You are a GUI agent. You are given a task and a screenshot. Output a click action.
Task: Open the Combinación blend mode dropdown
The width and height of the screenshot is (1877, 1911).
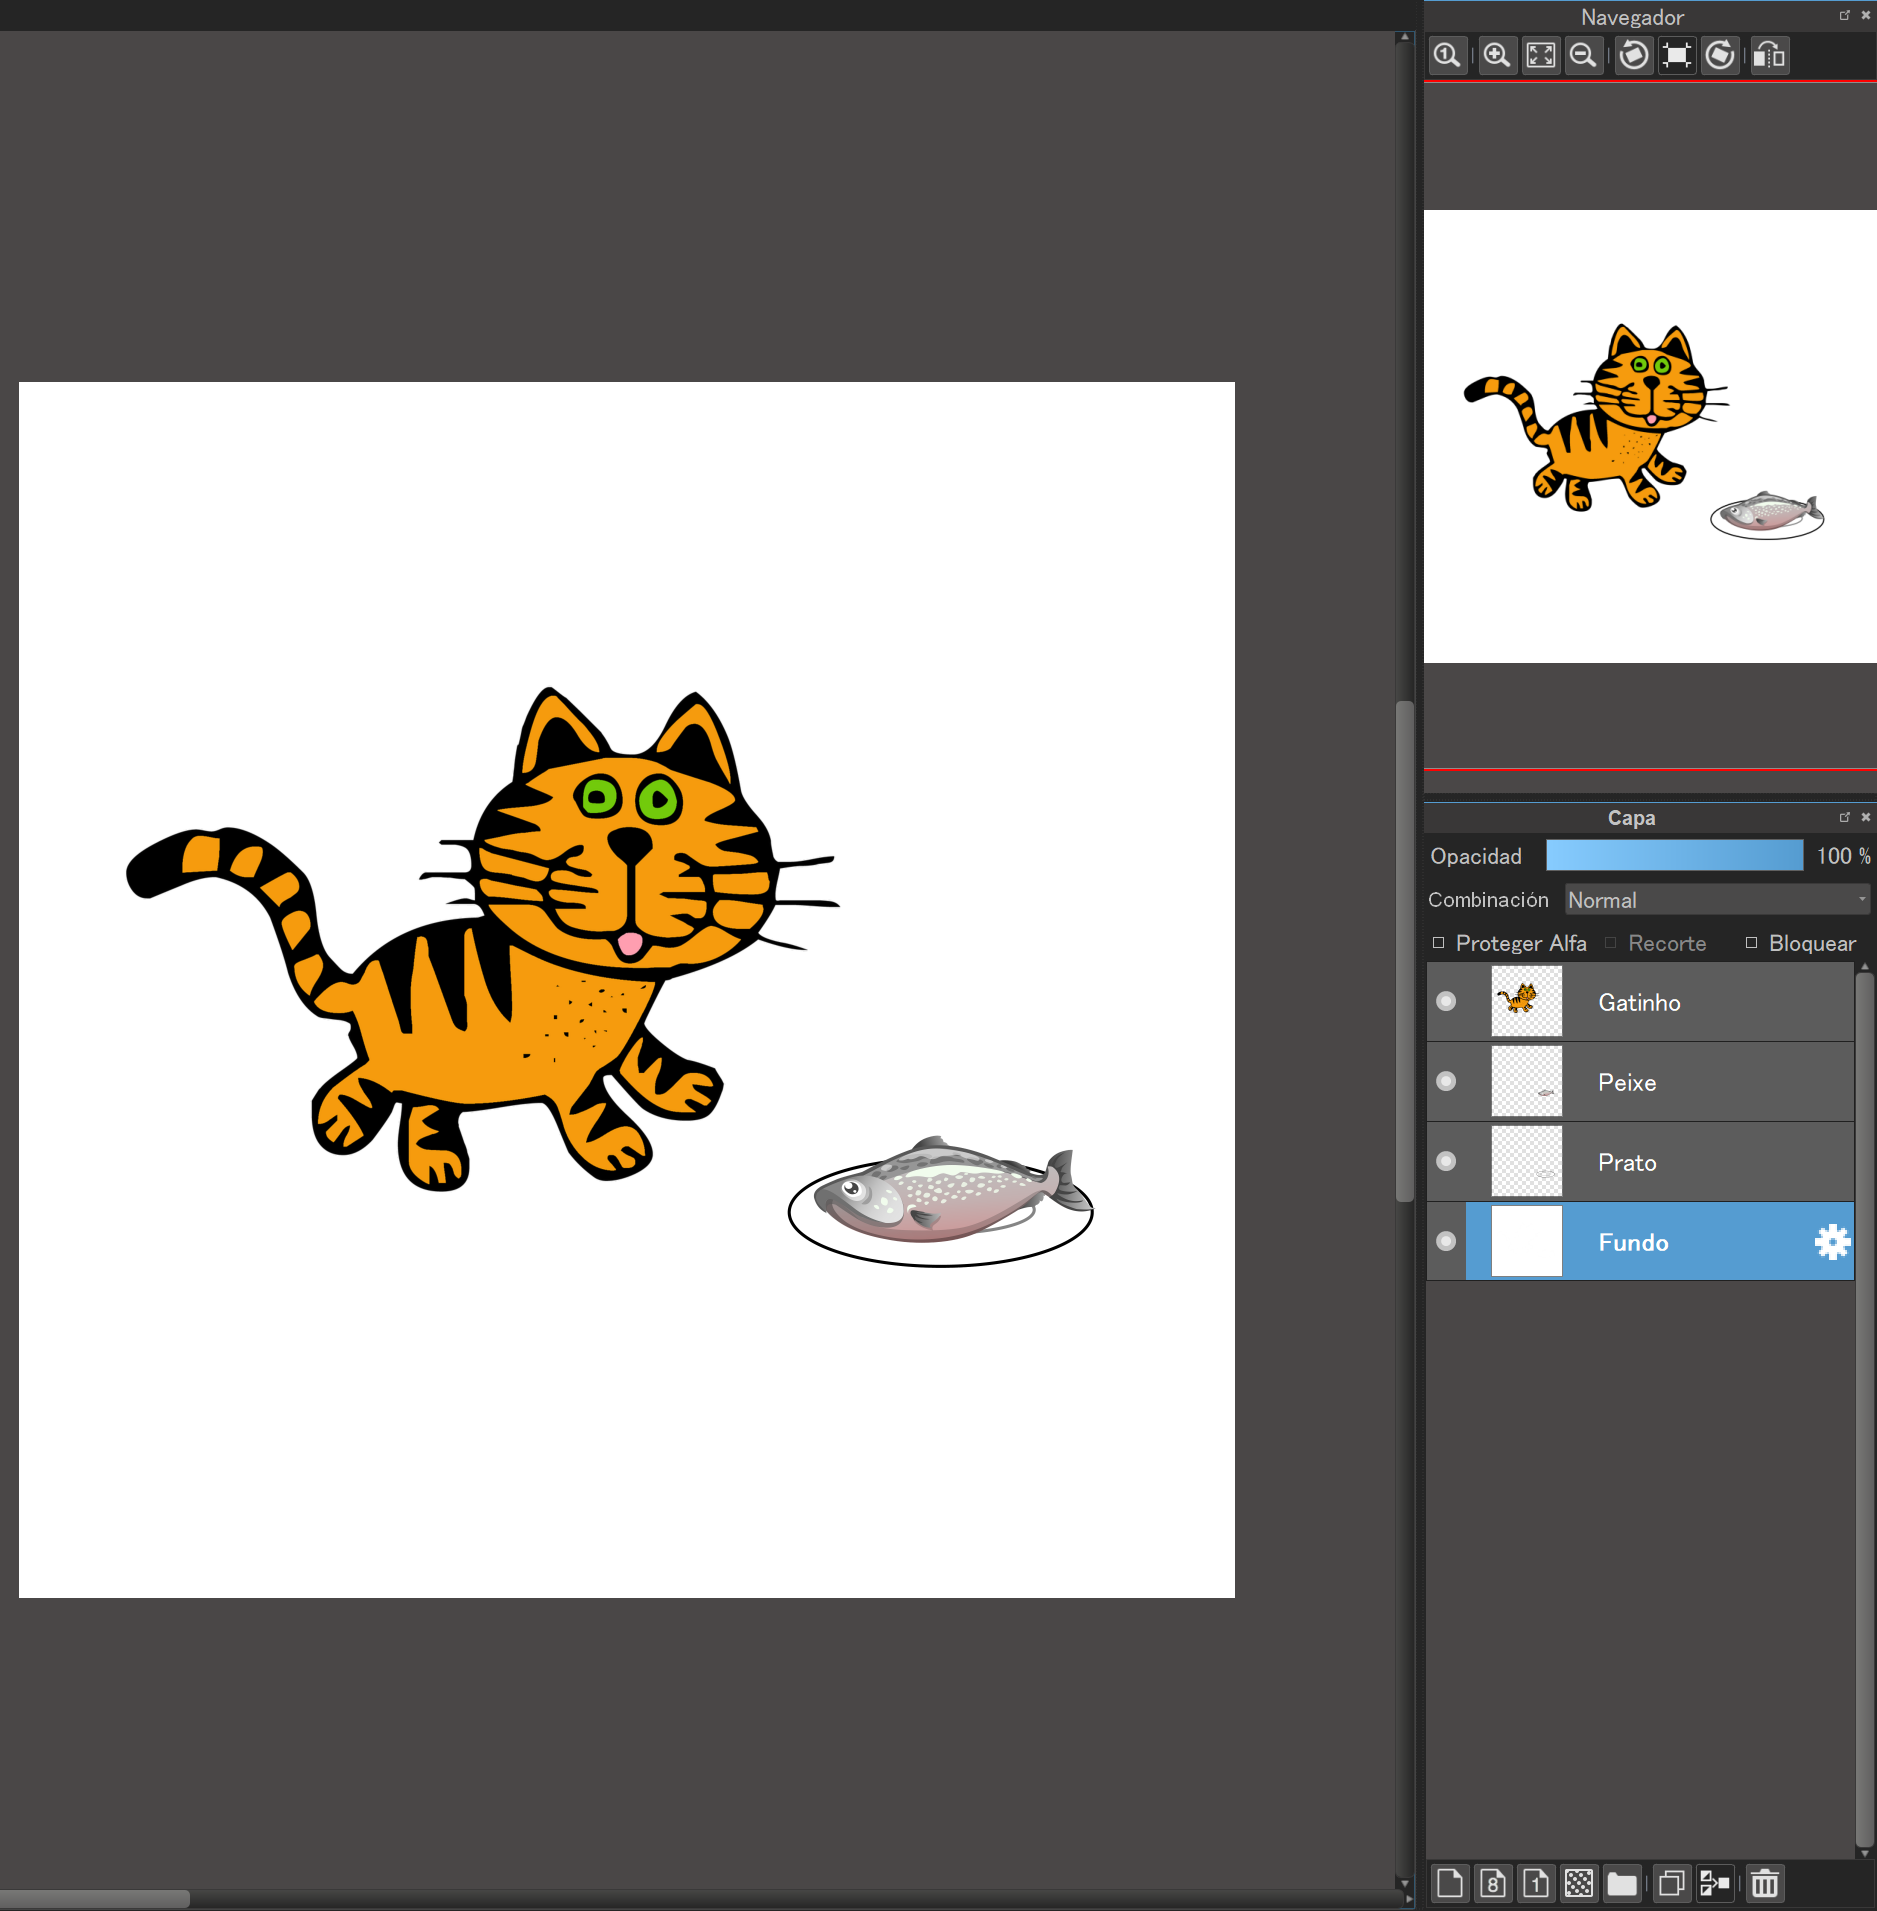1717,900
